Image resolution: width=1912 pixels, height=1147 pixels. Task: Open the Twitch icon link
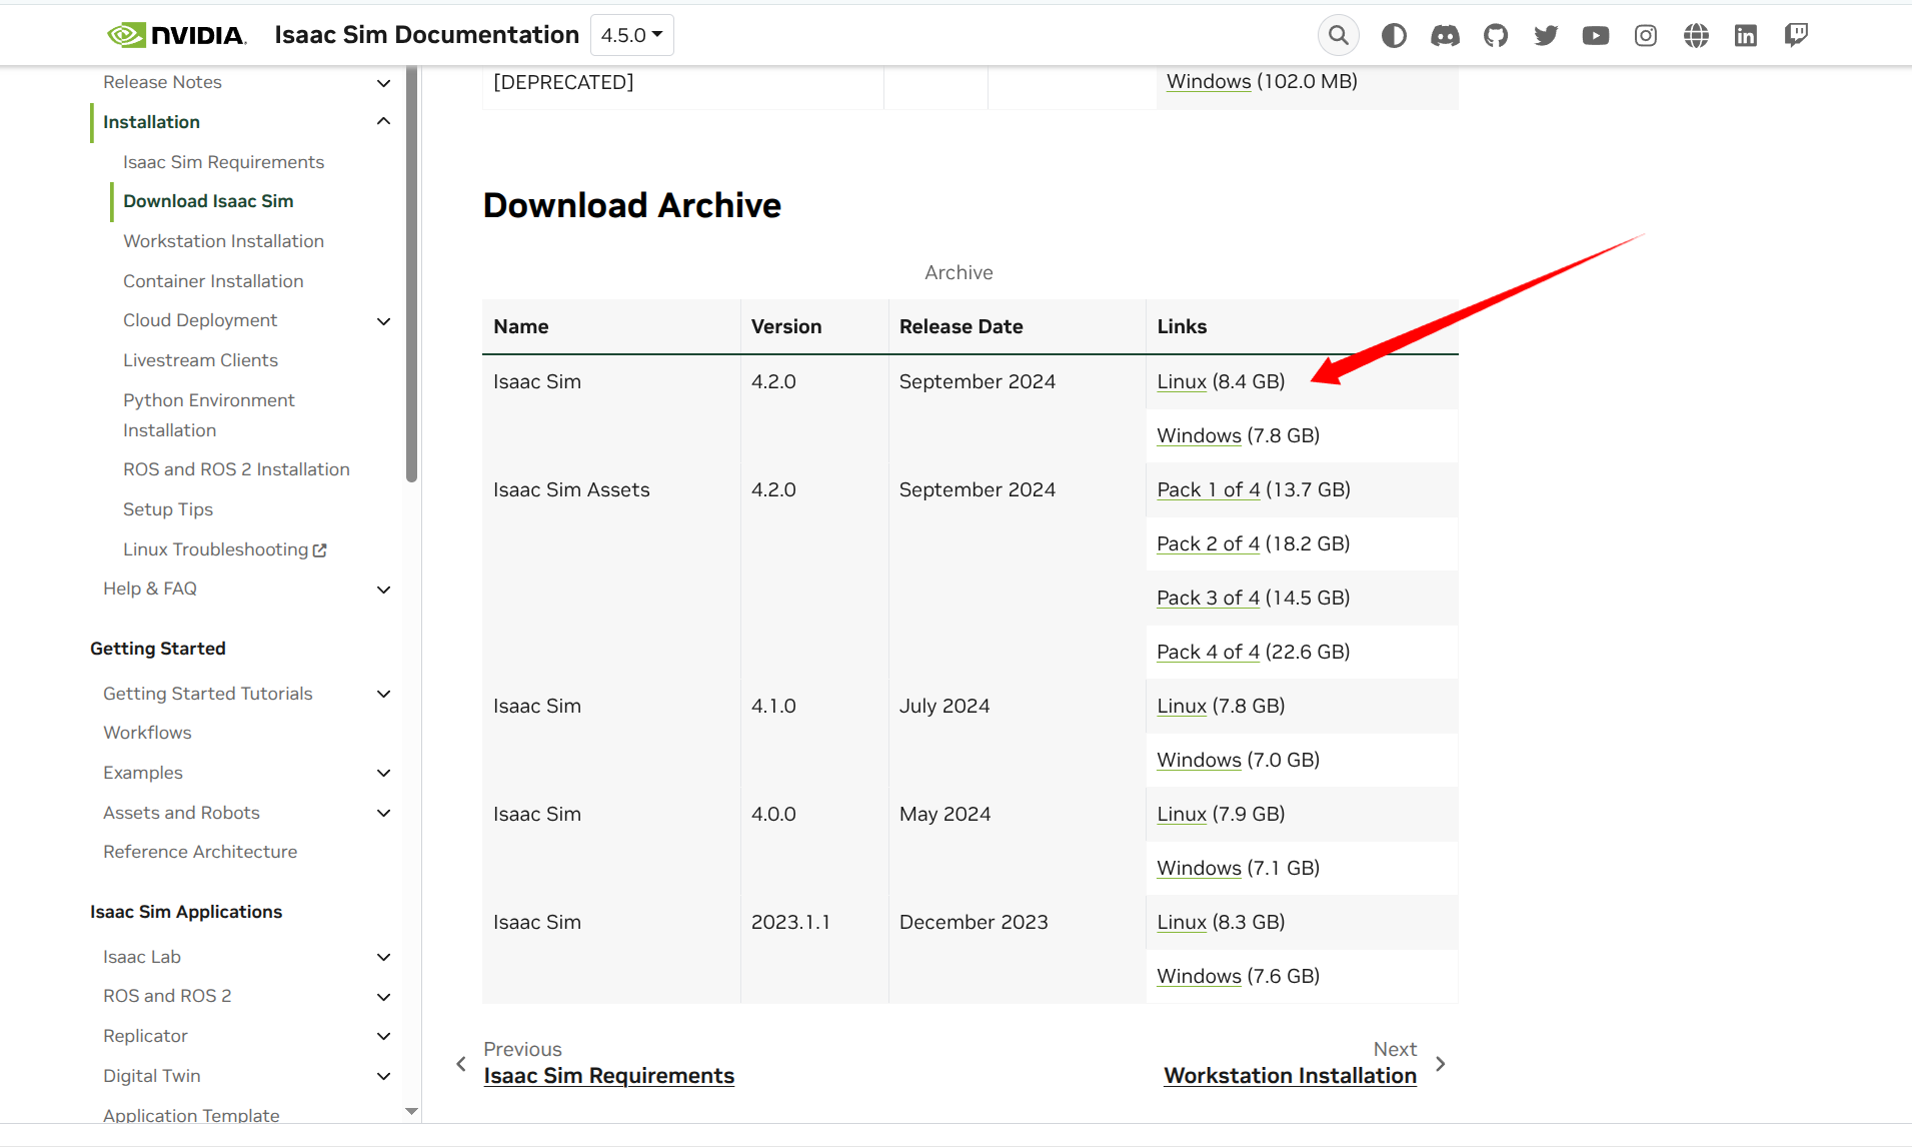[1796, 36]
